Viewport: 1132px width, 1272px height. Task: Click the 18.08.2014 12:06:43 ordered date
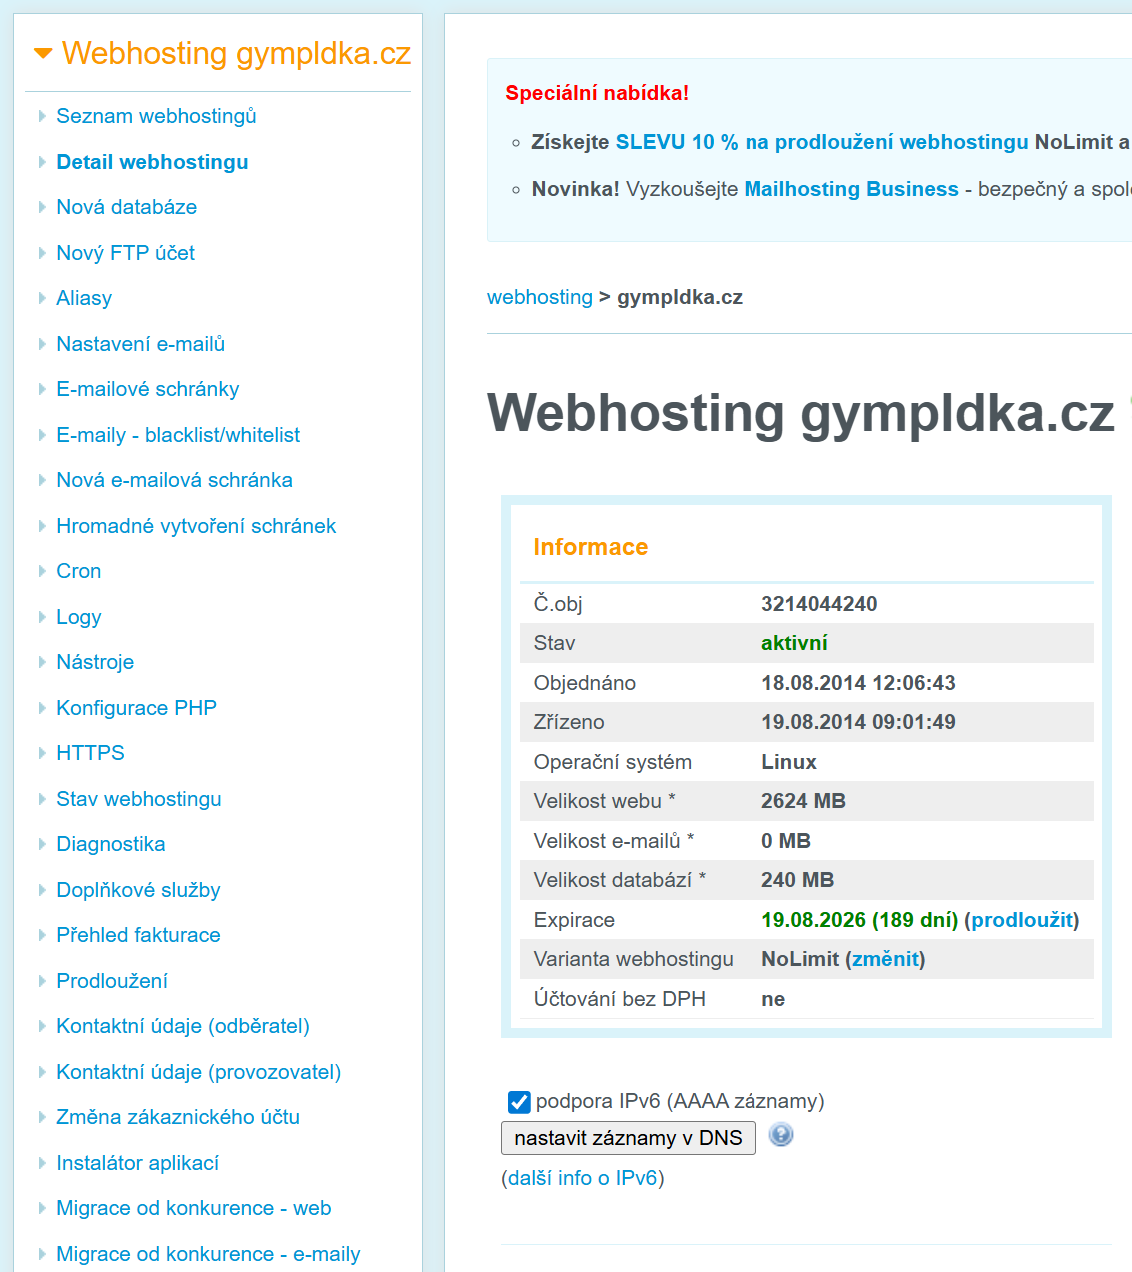(x=858, y=683)
